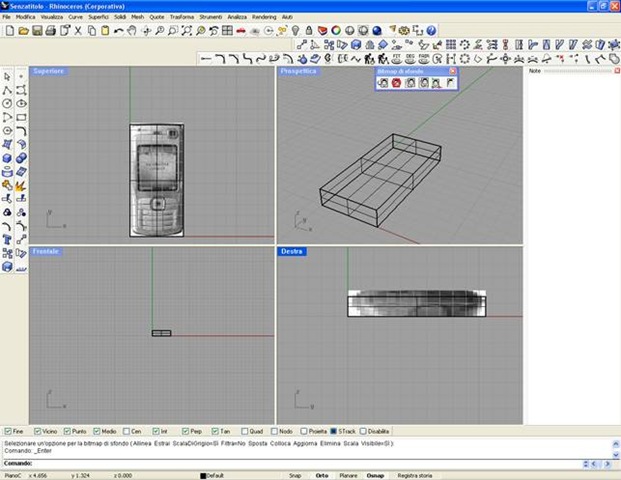Select the Circle tool in left toolbar
Viewport: 621px width, 480px height.
[8, 103]
